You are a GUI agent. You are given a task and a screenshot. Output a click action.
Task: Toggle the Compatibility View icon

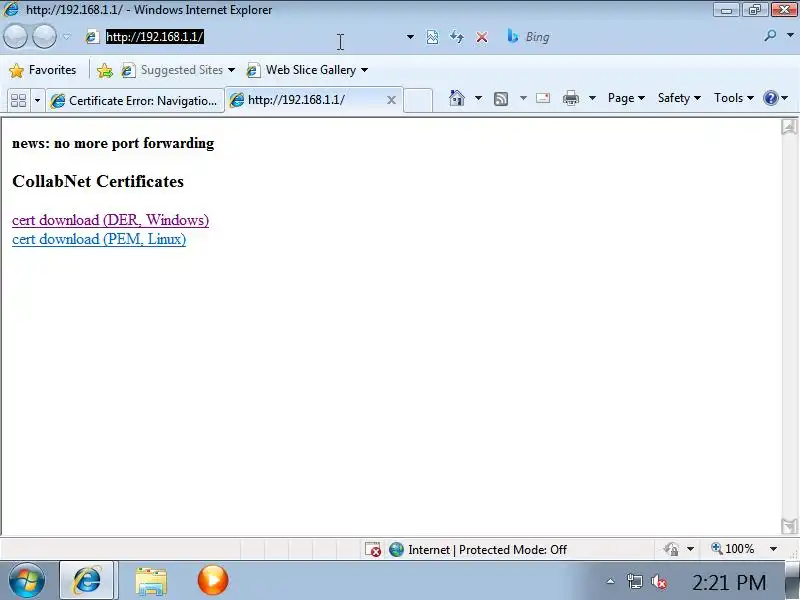432,37
